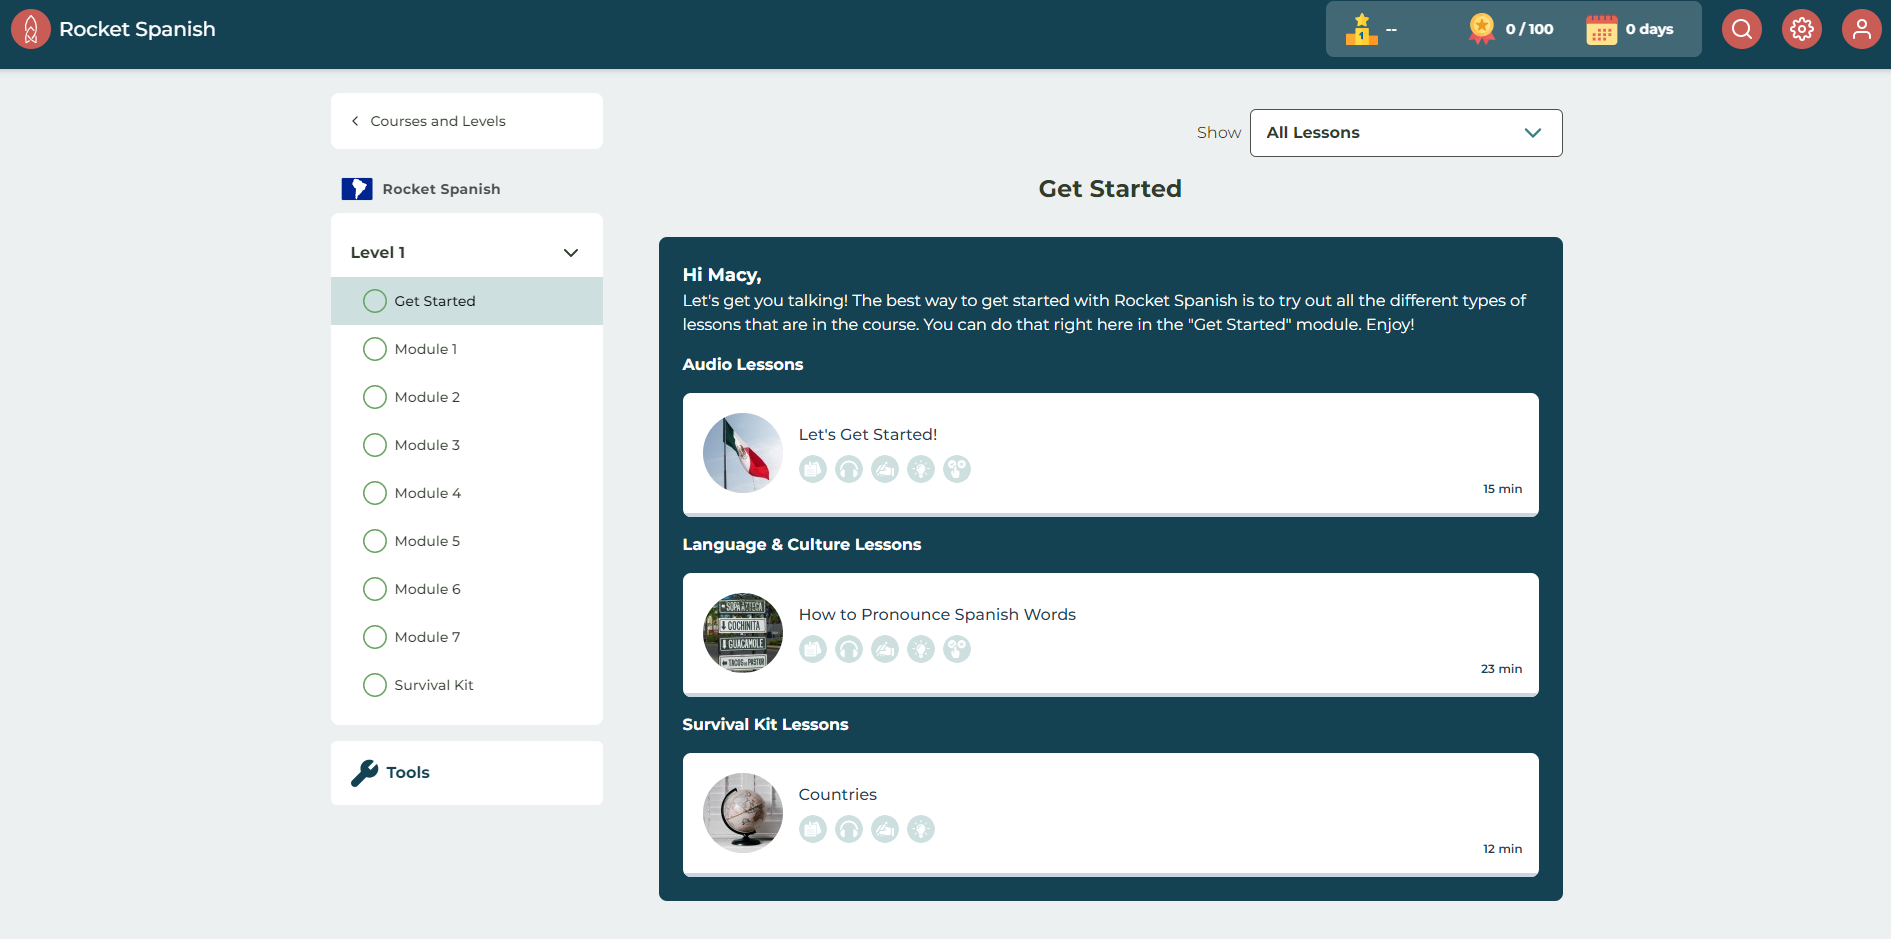Viewport: 1891px width, 939px height.
Task: Go back to Courses and Levels
Action: click(437, 121)
